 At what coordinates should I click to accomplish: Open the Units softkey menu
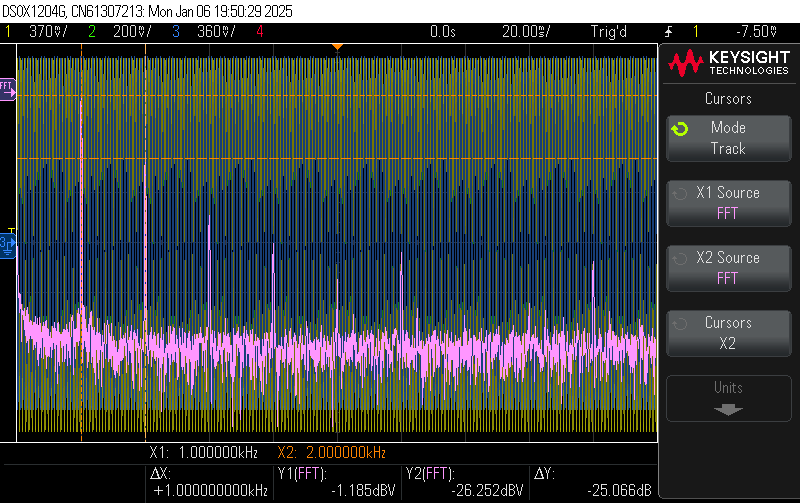tap(729, 398)
